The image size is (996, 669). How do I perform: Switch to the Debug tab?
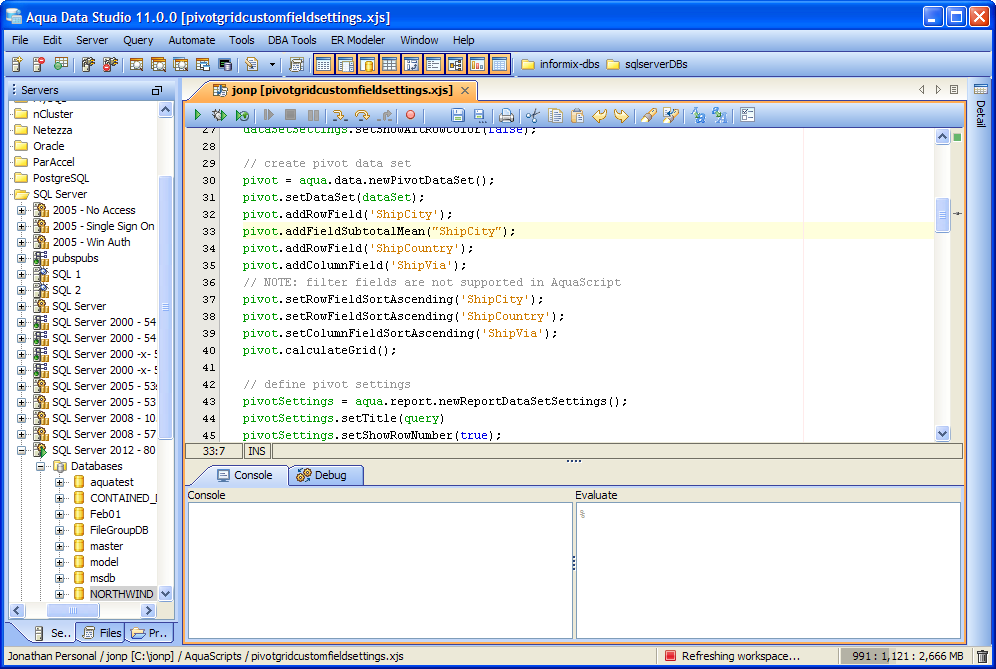tap(325, 475)
